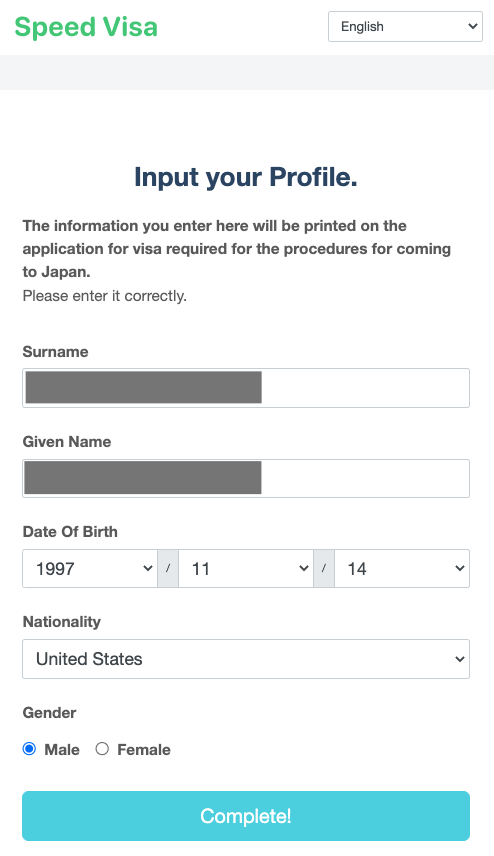494x856 pixels.
Task: Open the birth month dropdown showing 11
Action: point(246,568)
